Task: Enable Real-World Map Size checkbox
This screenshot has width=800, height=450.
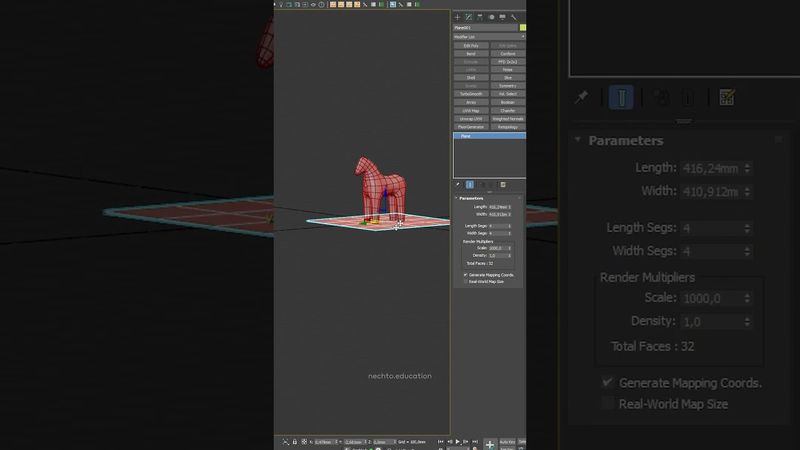Action: pos(607,404)
